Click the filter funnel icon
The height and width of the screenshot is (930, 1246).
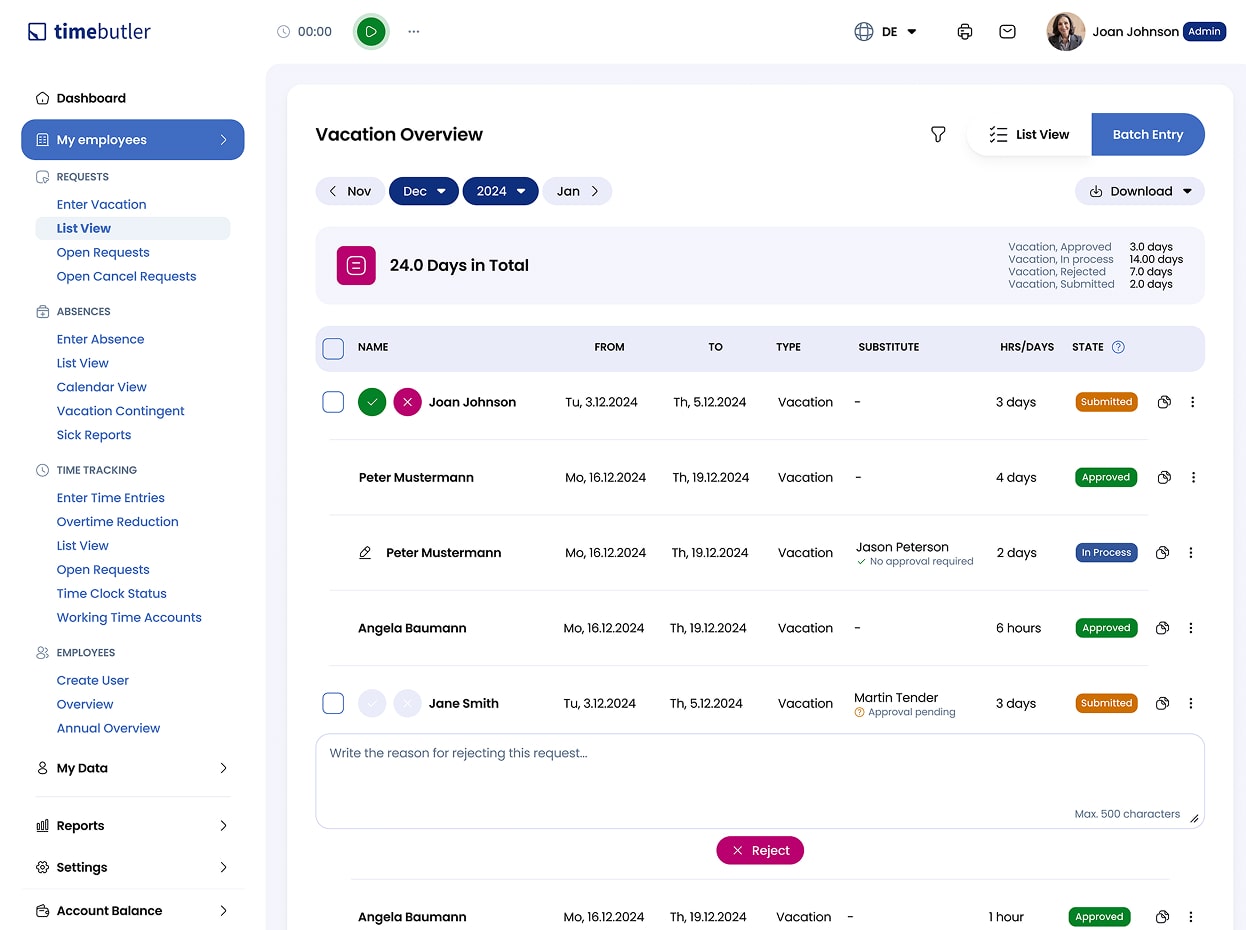tap(938, 134)
